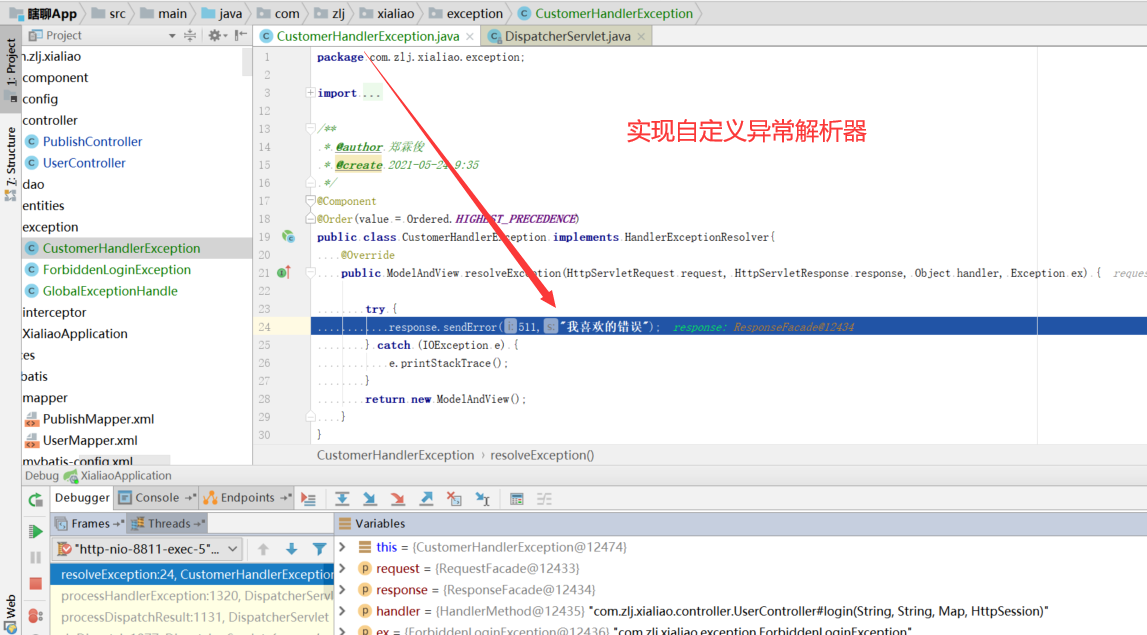Screen dimensions: 1147x635
Task: Click the Hide Project panel icon
Action: pyautogui.click(x=241, y=35)
